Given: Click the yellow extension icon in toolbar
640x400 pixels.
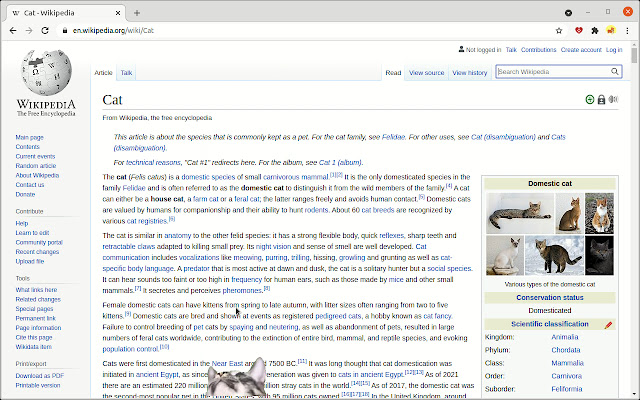Looking at the screenshot, I should (611, 31).
